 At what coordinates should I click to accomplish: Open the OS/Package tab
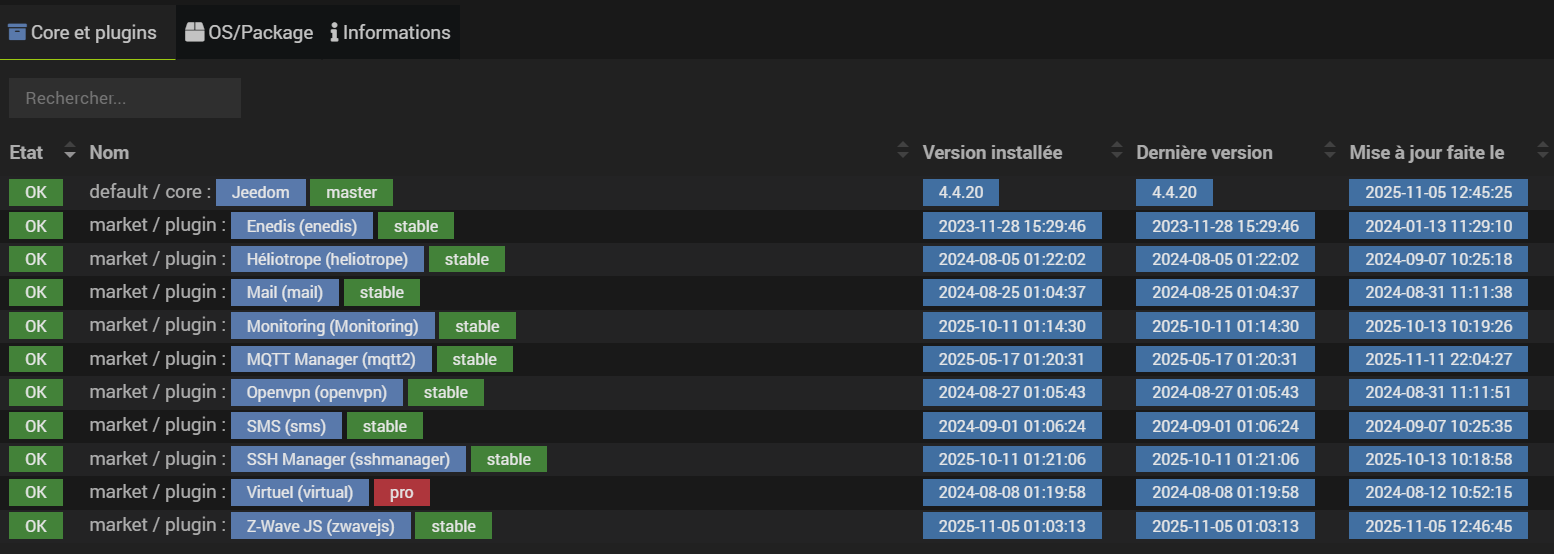pyautogui.click(x=249, y=32)
